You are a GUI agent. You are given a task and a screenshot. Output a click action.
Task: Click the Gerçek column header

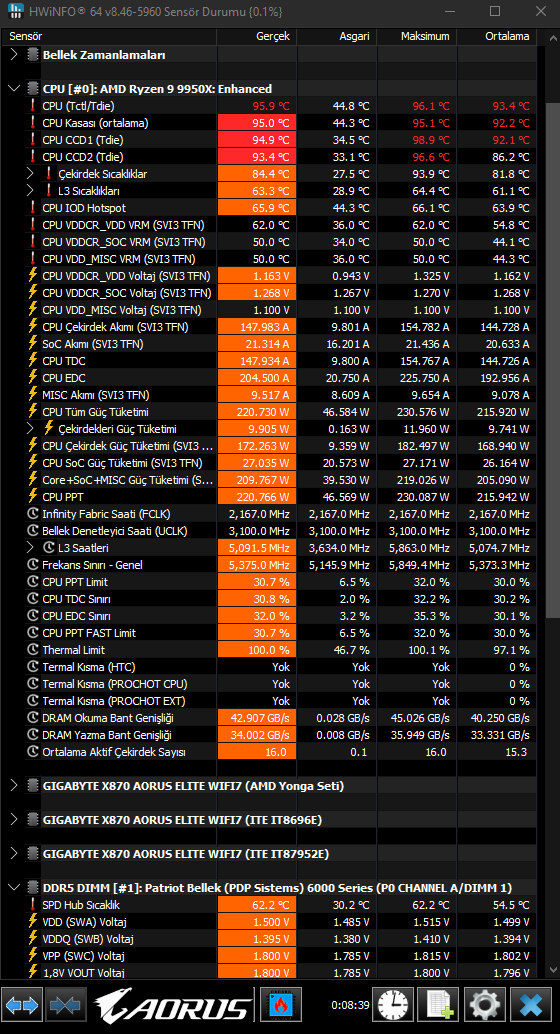(x=257, y=37)
